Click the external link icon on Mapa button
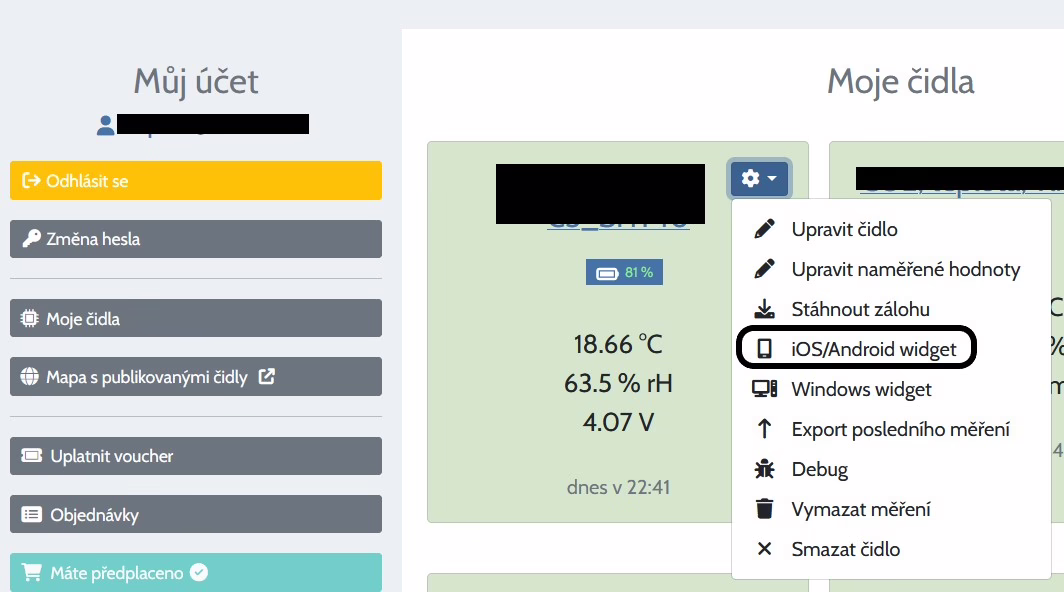The height and width of the screenshot is (592, 1064). click(x=267, y=377)
